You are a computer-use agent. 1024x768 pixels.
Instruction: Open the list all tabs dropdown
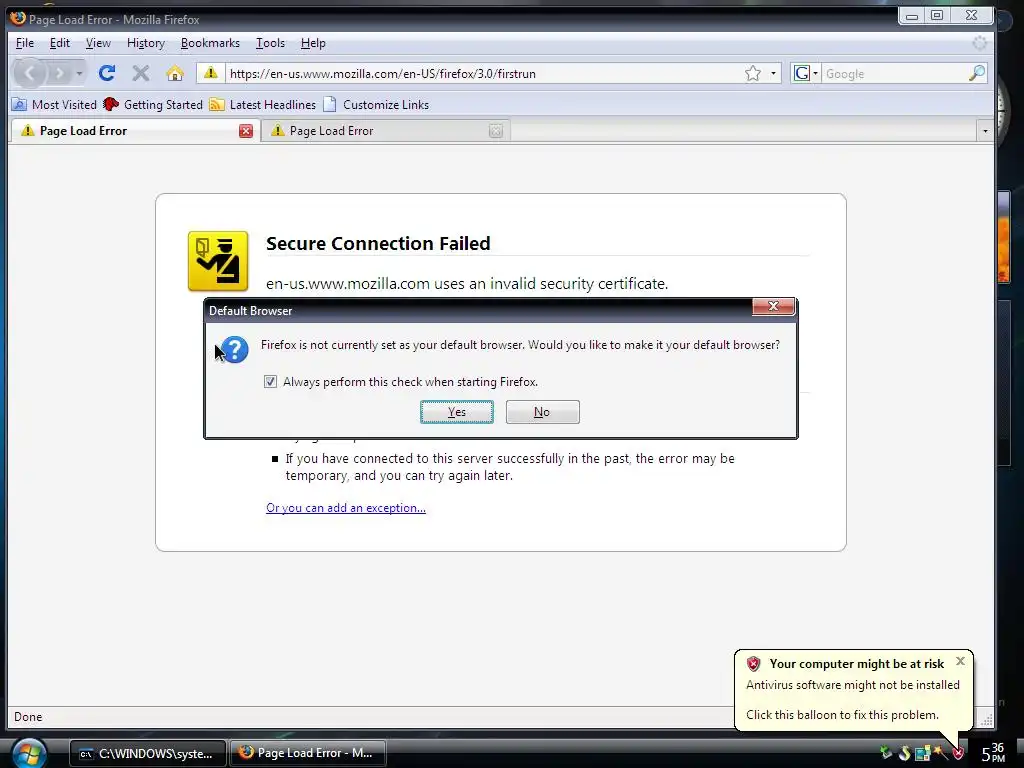coord(985,131)
